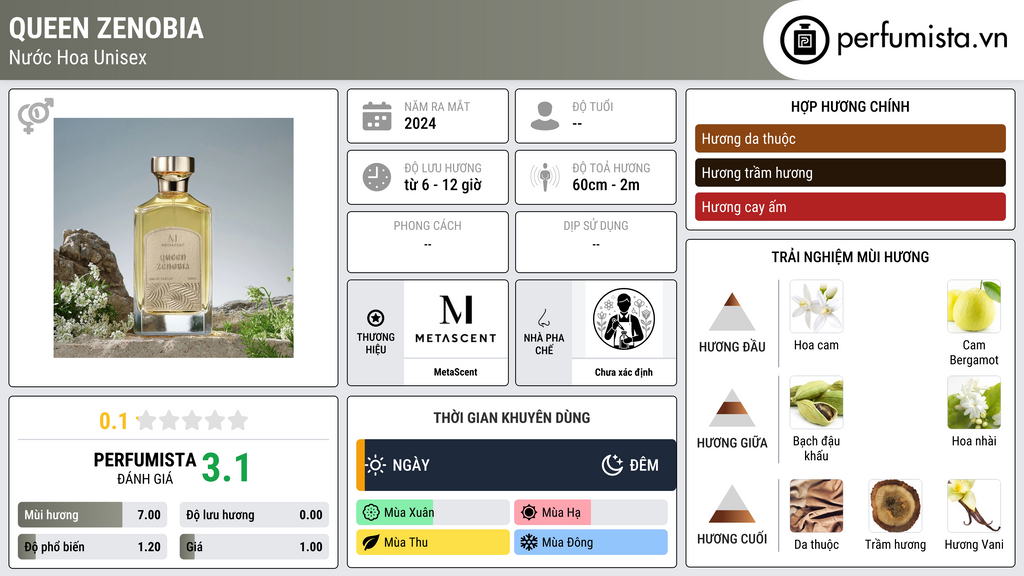Click the five-star rating row
The width and height of the screenshot is (1024, 576).
click(192, 420)
